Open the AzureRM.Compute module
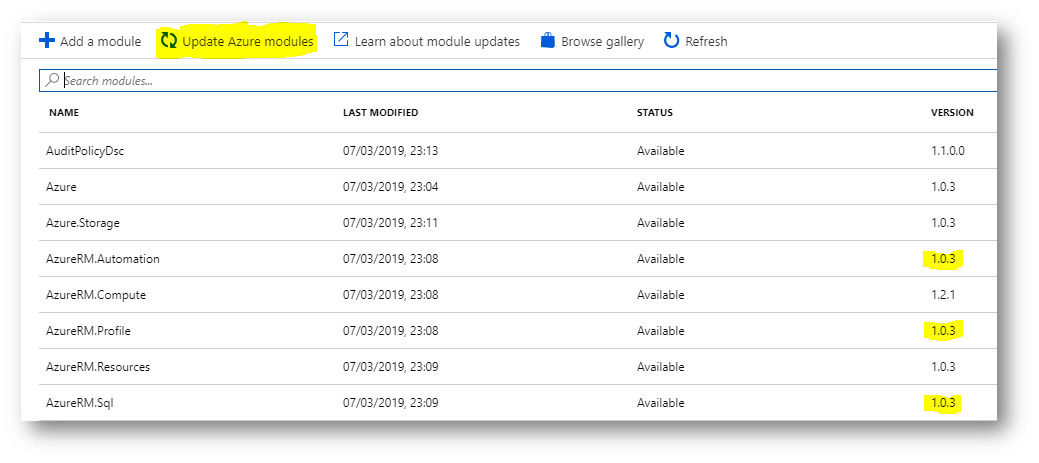The height and width of the screenshot is (463, 1039). pyautogui.click(x=518, y=295)
